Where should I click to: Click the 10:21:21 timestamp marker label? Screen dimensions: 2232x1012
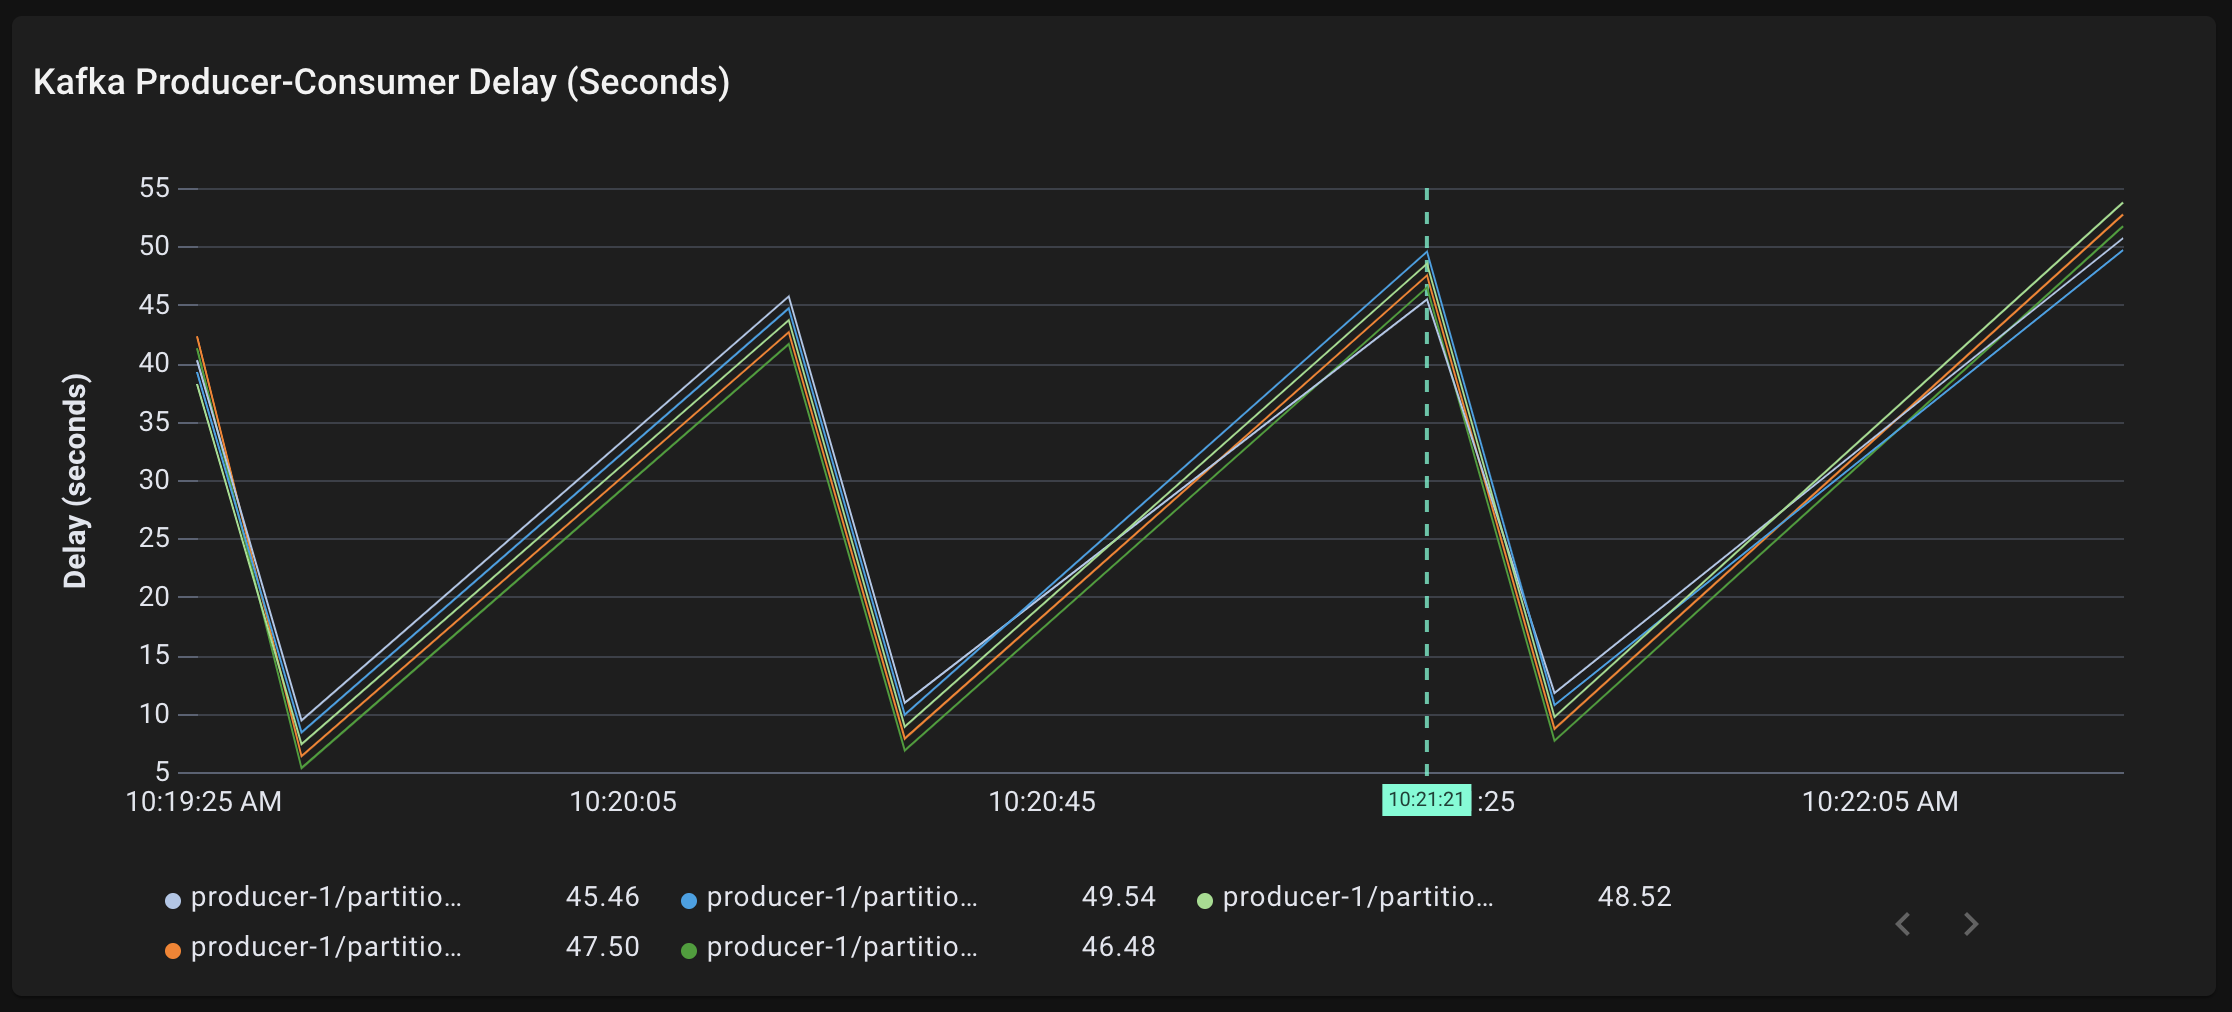click(x=1426, y=800)
